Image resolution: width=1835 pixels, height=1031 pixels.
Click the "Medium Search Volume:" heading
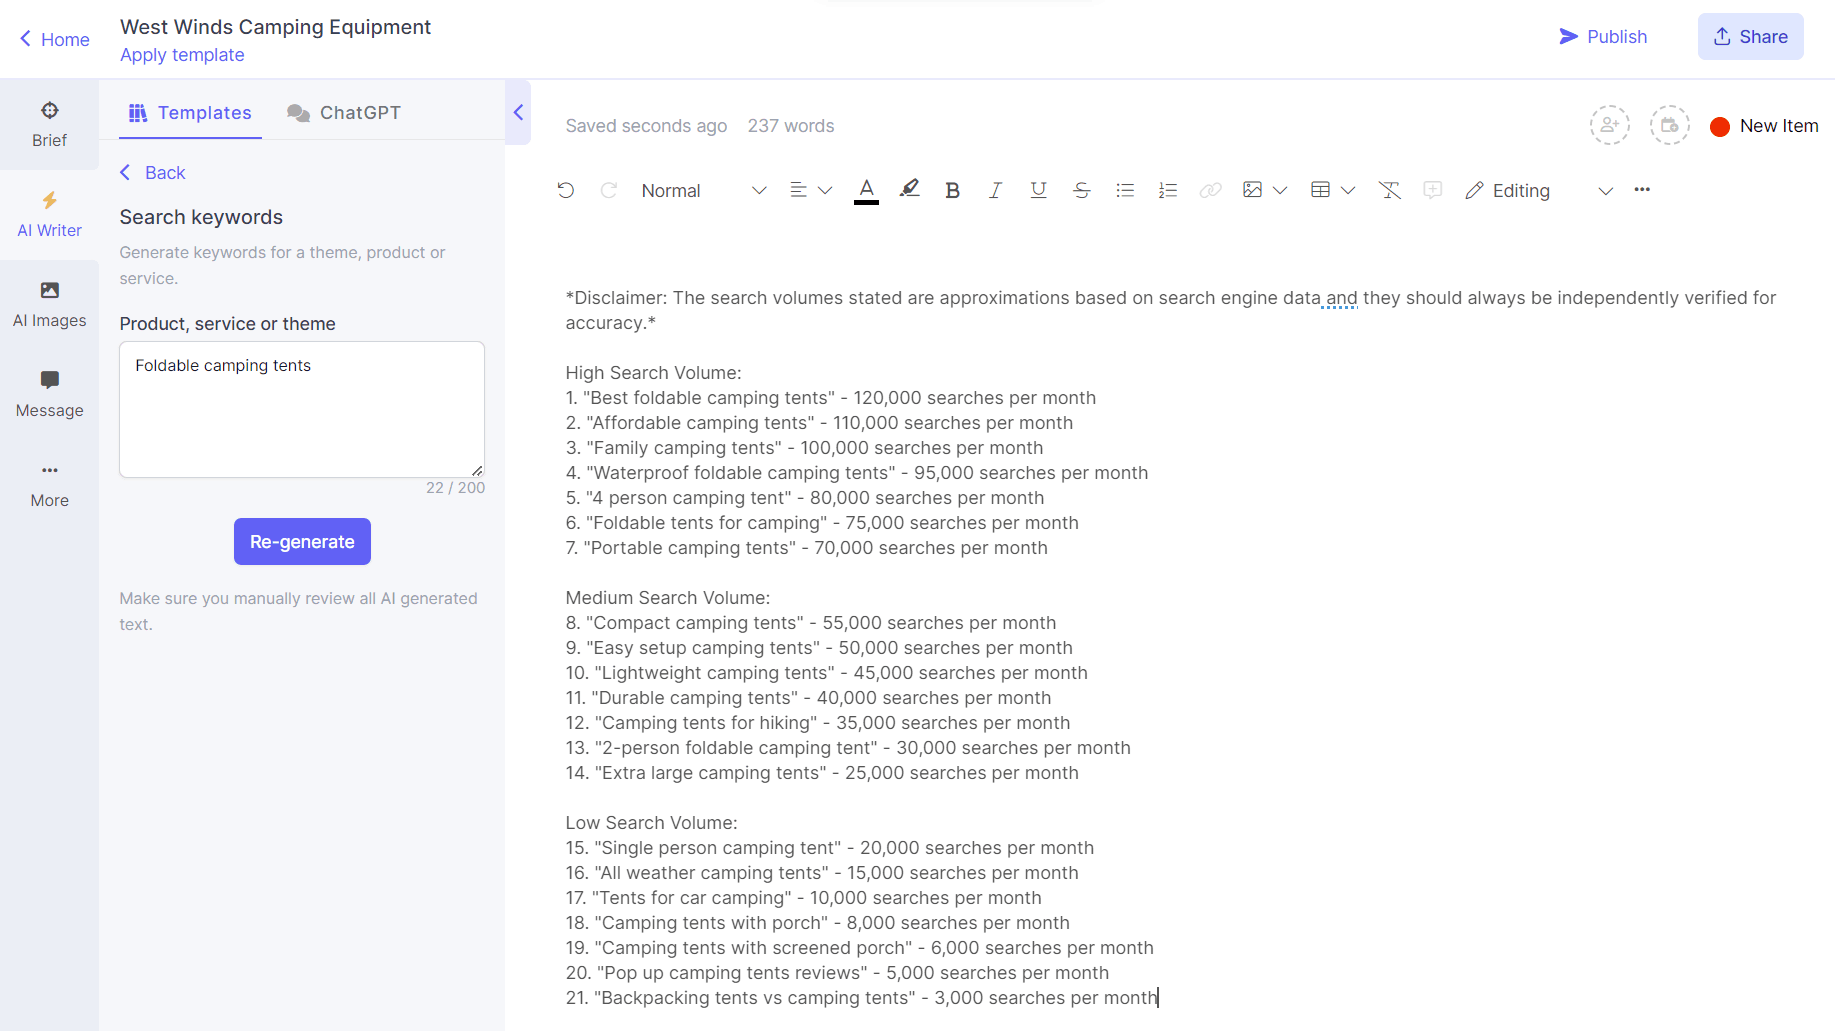[x=667, y=598]
